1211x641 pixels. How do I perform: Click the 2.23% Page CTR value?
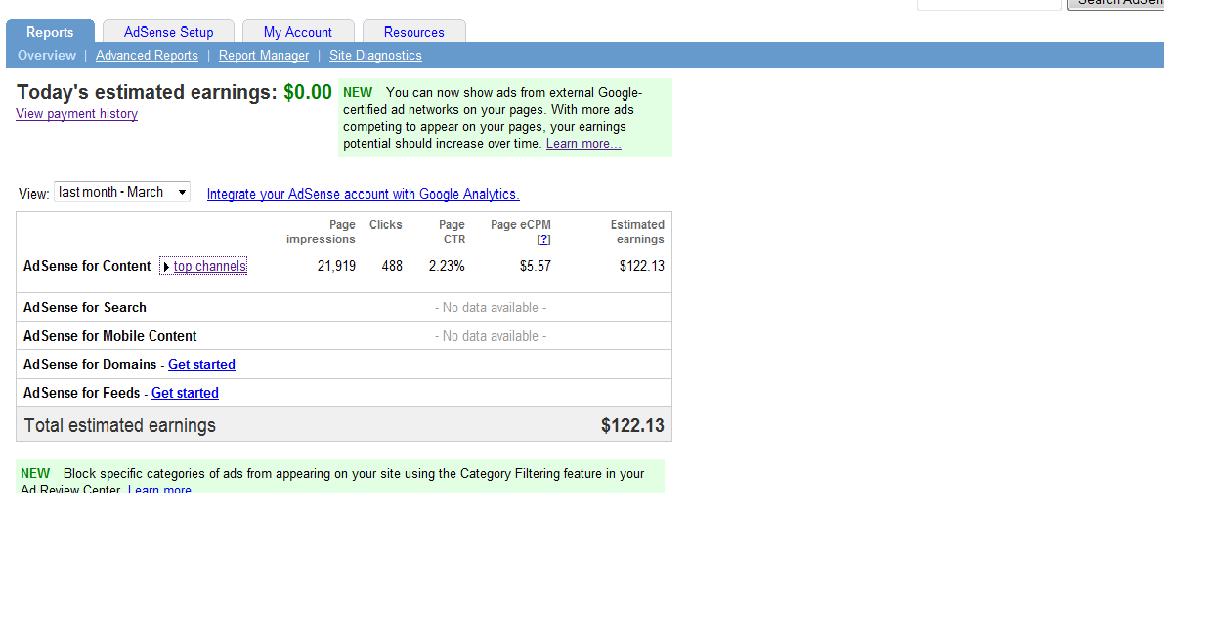pos(447,266)
